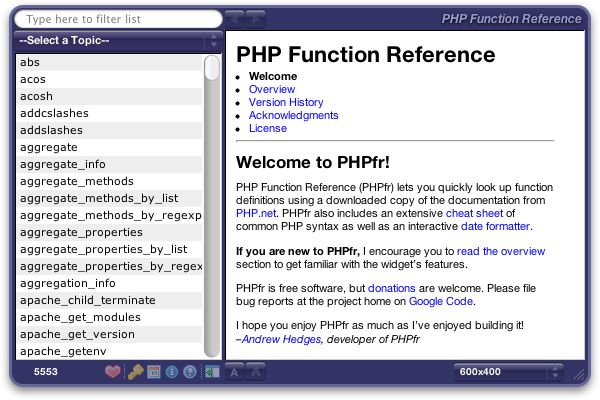Image resolution: width=600 pixels, height=400 pixels.
Task: Select aggregation_info in the list
Action: (x=109, y=283)
